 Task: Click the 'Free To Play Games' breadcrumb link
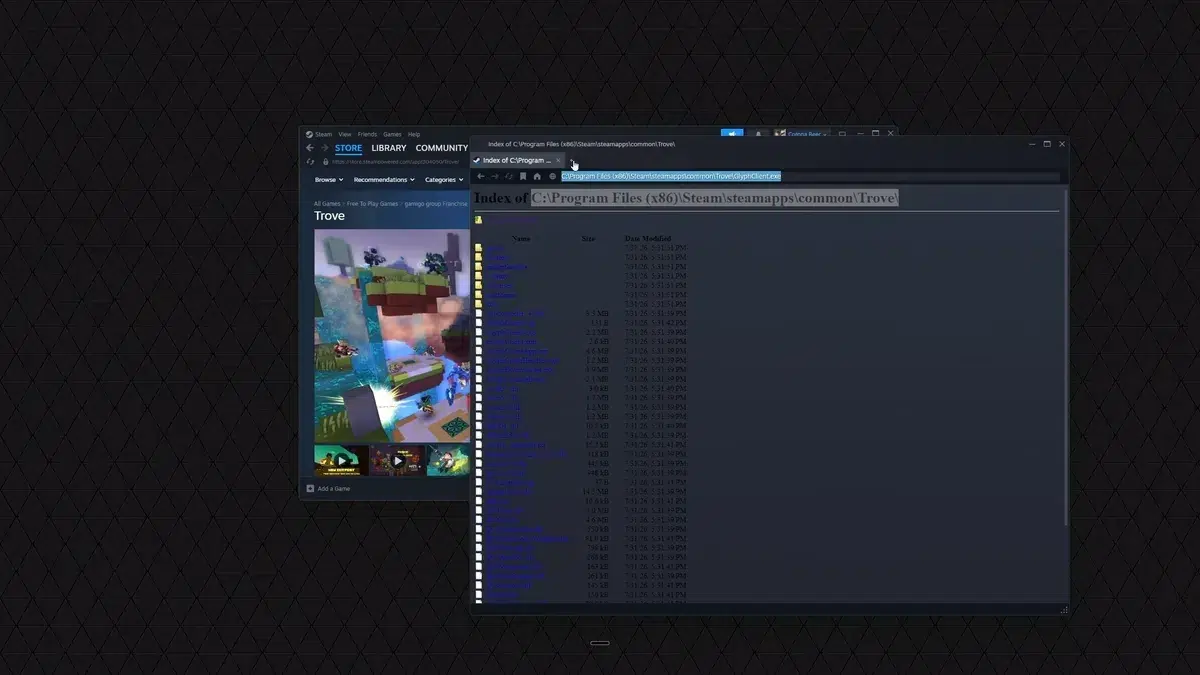[372, 203]
